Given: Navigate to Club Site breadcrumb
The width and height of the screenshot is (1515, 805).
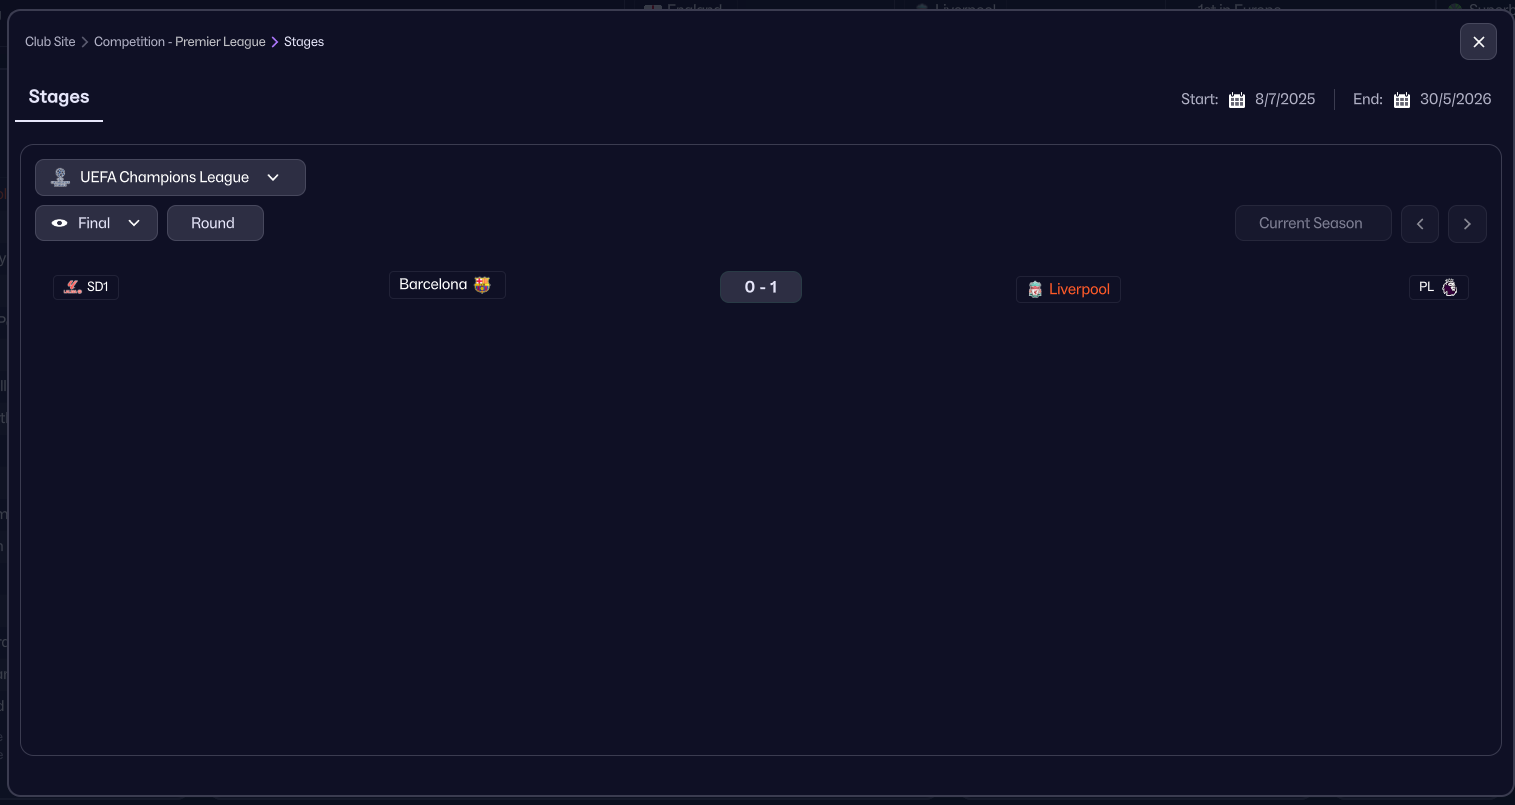Looking at the screenshot, I should [50, 42].
